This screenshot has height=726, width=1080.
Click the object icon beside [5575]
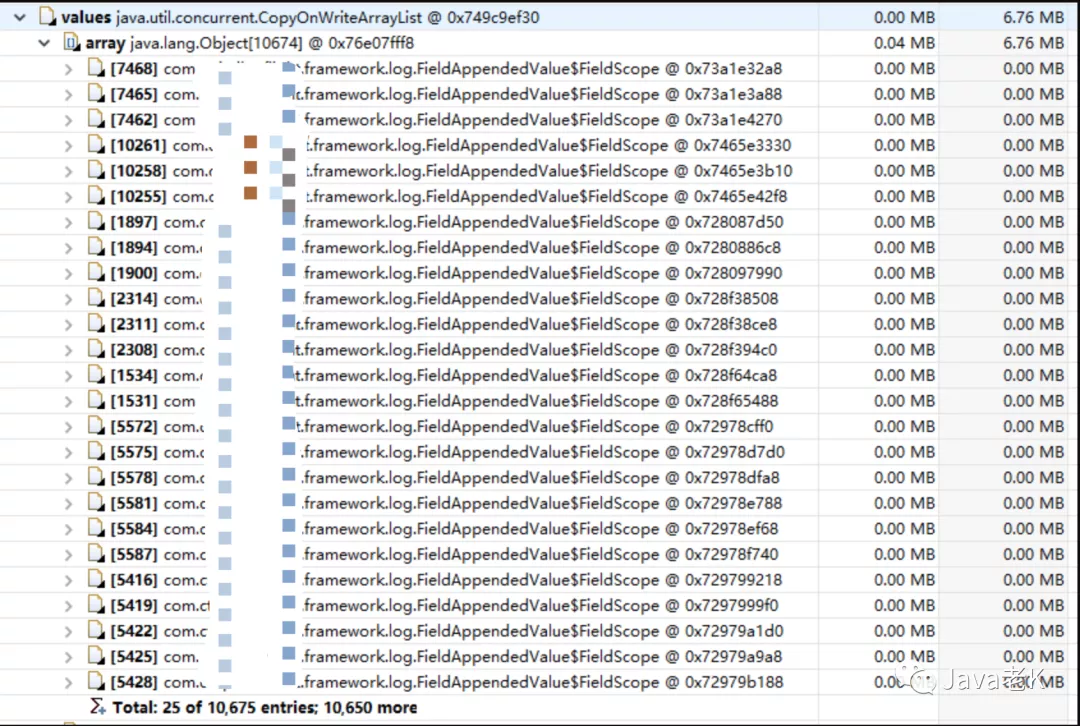click(x=96, y=452)
